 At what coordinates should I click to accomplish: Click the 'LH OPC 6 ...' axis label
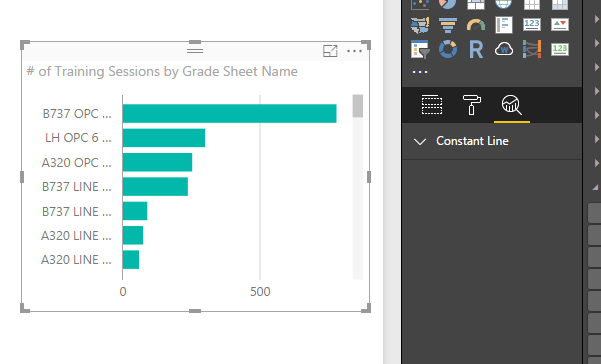pos(78,138)
